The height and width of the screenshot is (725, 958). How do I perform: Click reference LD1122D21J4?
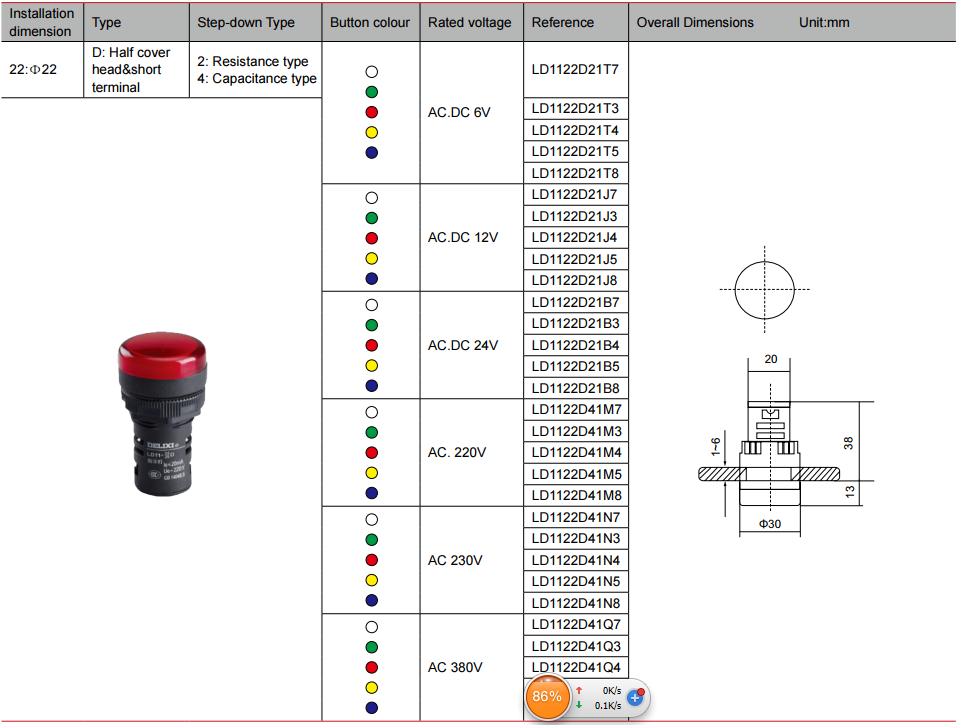pos(574,238)
